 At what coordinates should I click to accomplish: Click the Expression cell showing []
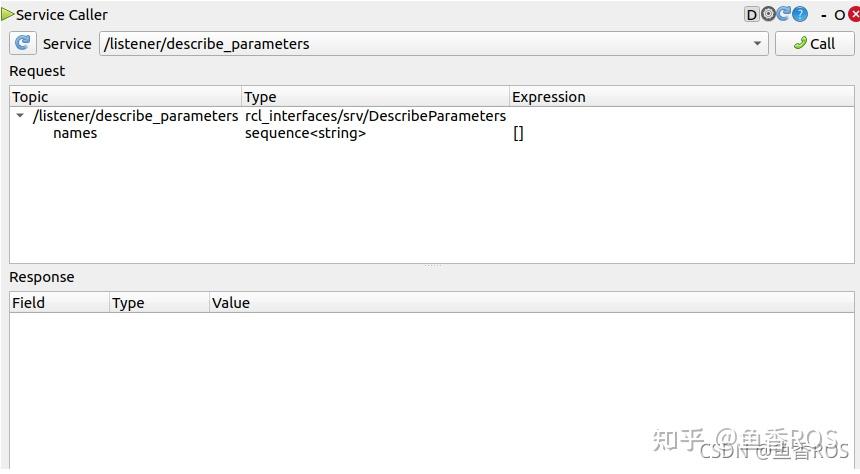(x=518, y=133)
